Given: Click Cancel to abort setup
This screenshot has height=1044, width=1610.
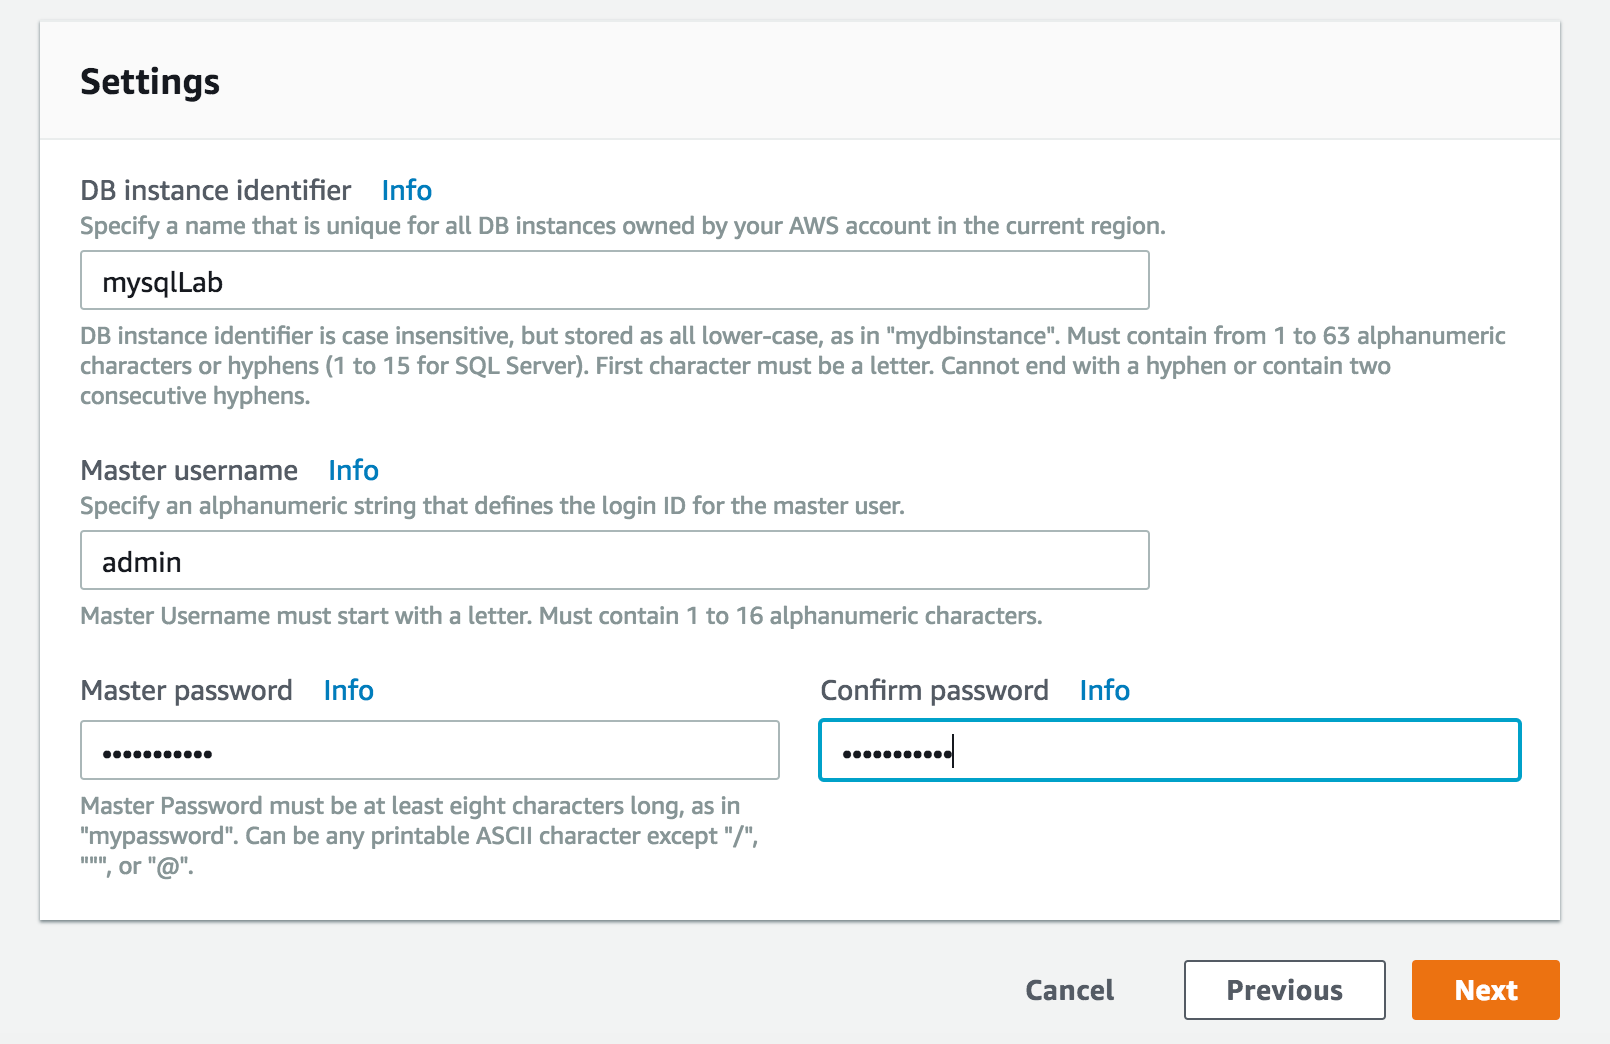Looking at the screenshot, I should pyautogui.click(x=1068, y=990).
